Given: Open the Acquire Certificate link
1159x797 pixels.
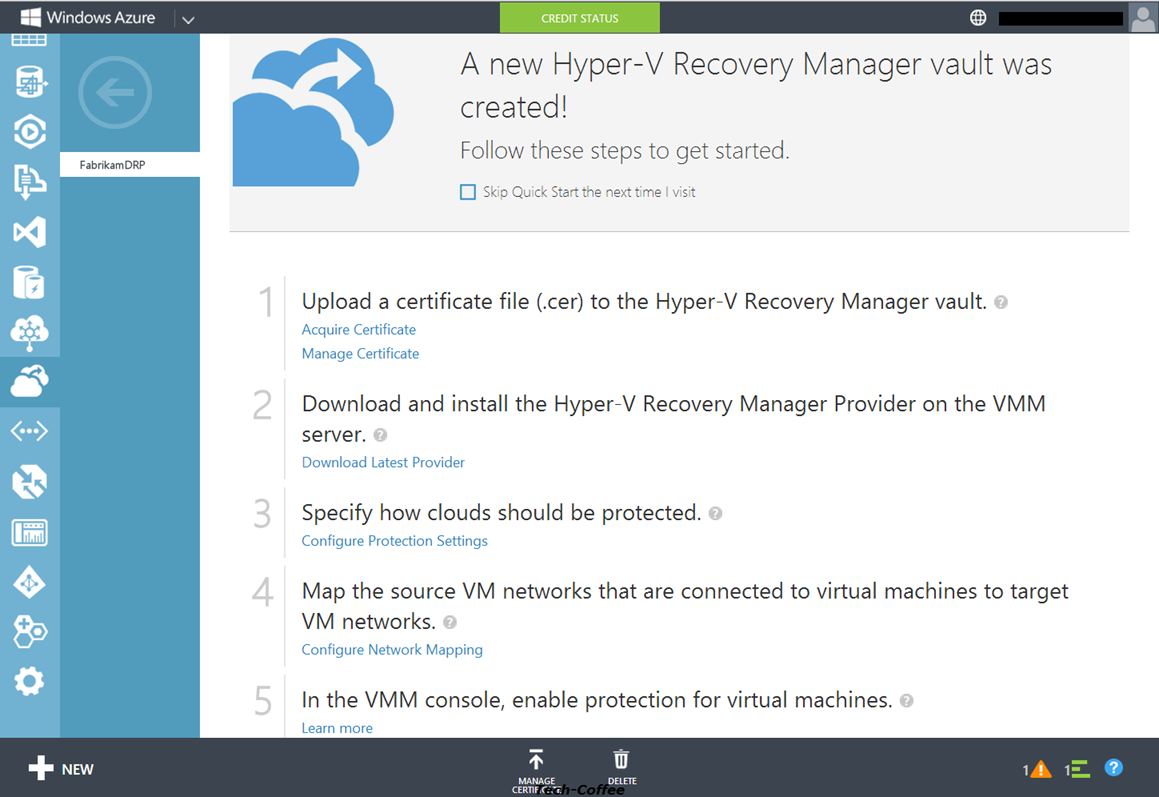Looking at the screenshot, I should (358, 330).
